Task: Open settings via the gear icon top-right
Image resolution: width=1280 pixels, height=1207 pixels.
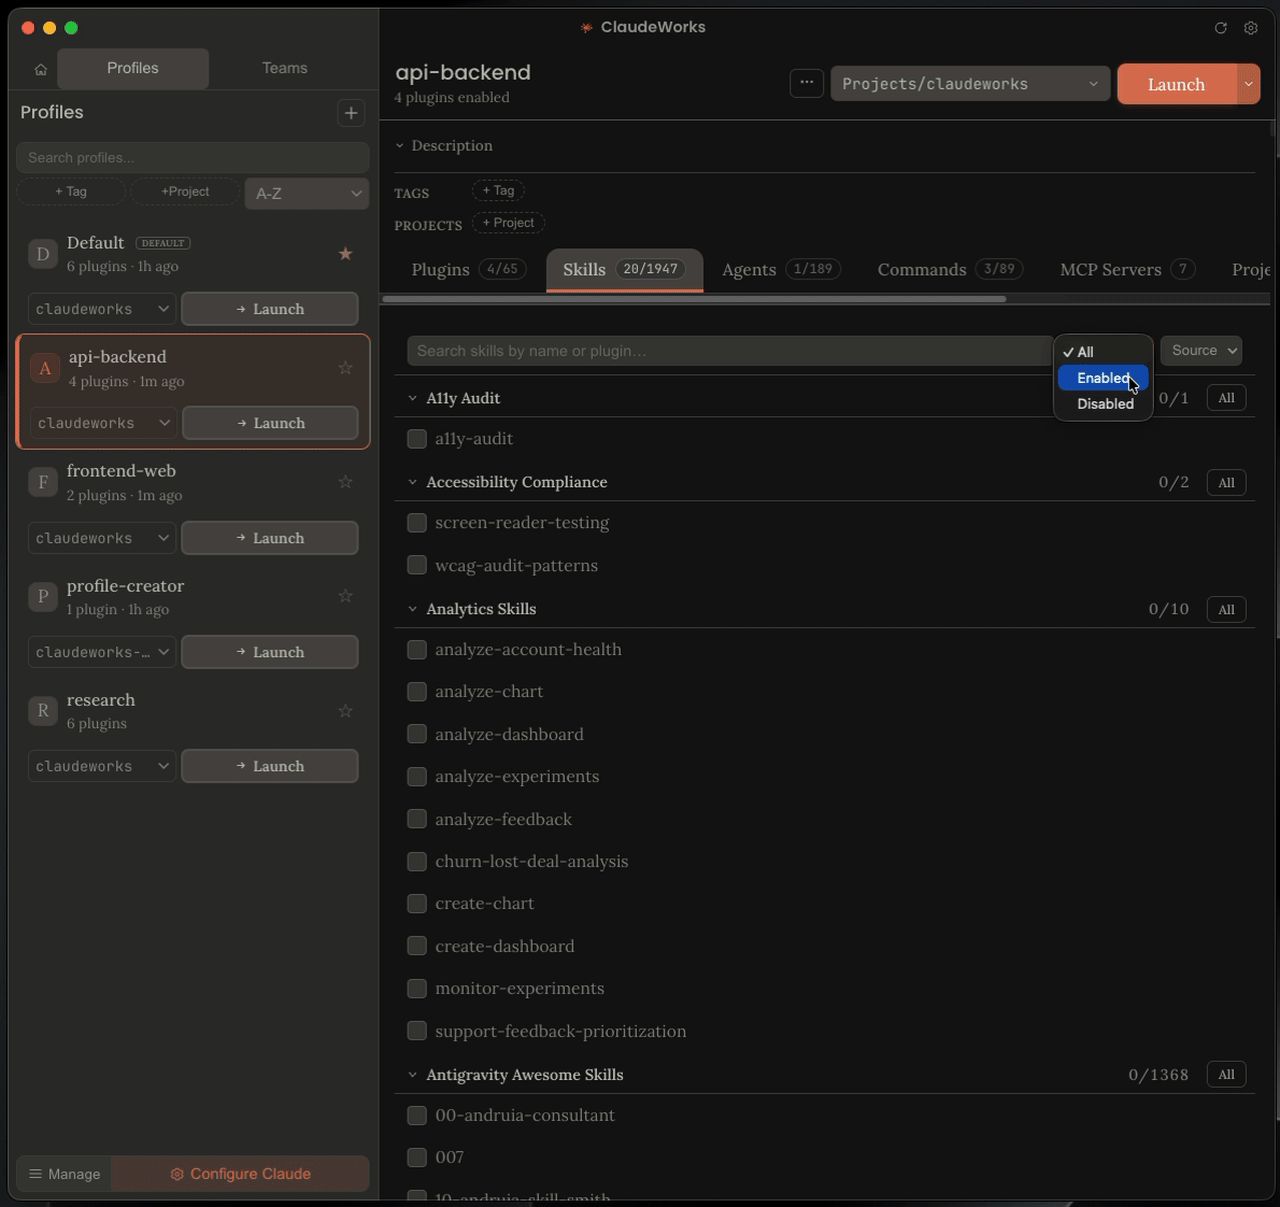Action: click(x=1251, y=28)
